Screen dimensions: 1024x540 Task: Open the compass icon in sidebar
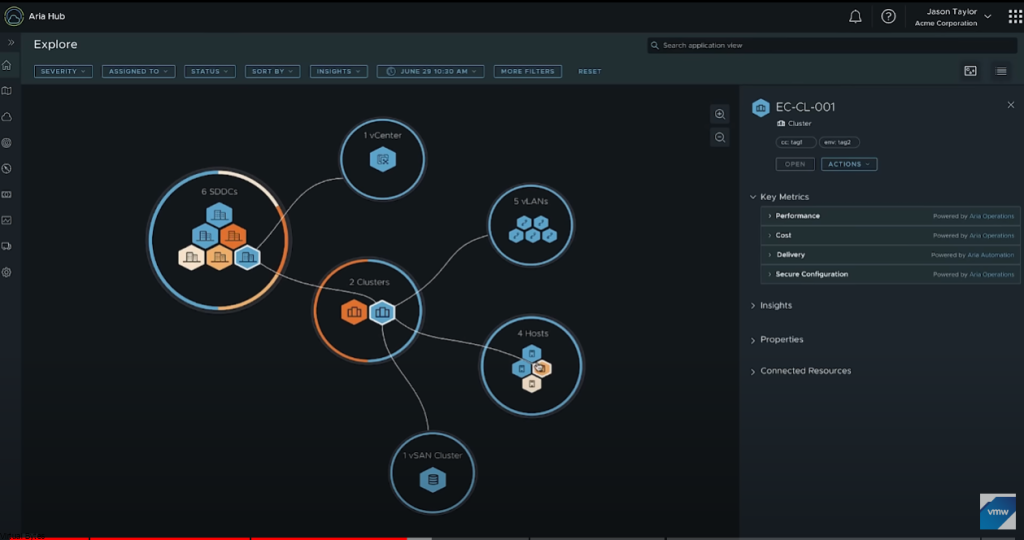pos(7,168)
